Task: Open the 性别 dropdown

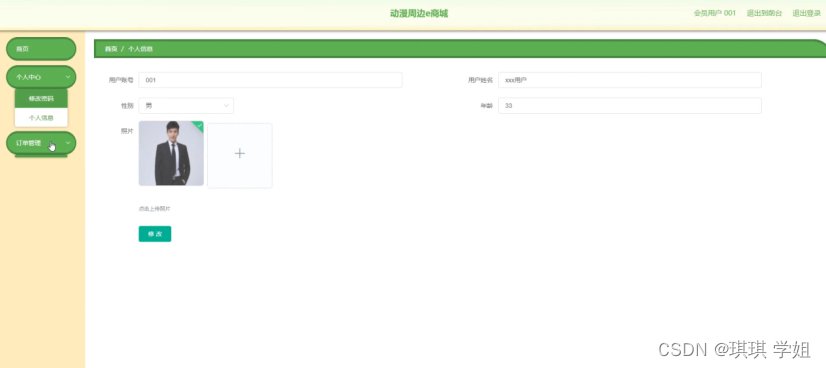Action: [186, 105]
